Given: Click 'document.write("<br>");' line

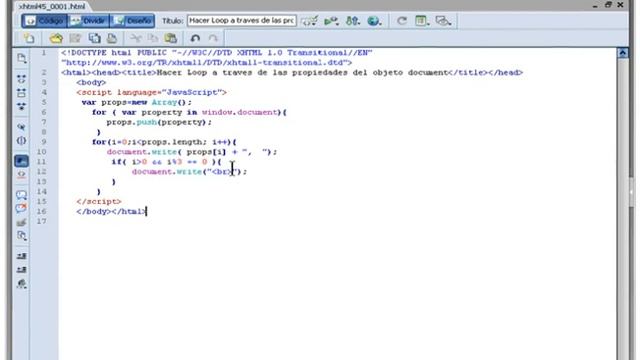Looking at the screenshot, I should [189, 172].
